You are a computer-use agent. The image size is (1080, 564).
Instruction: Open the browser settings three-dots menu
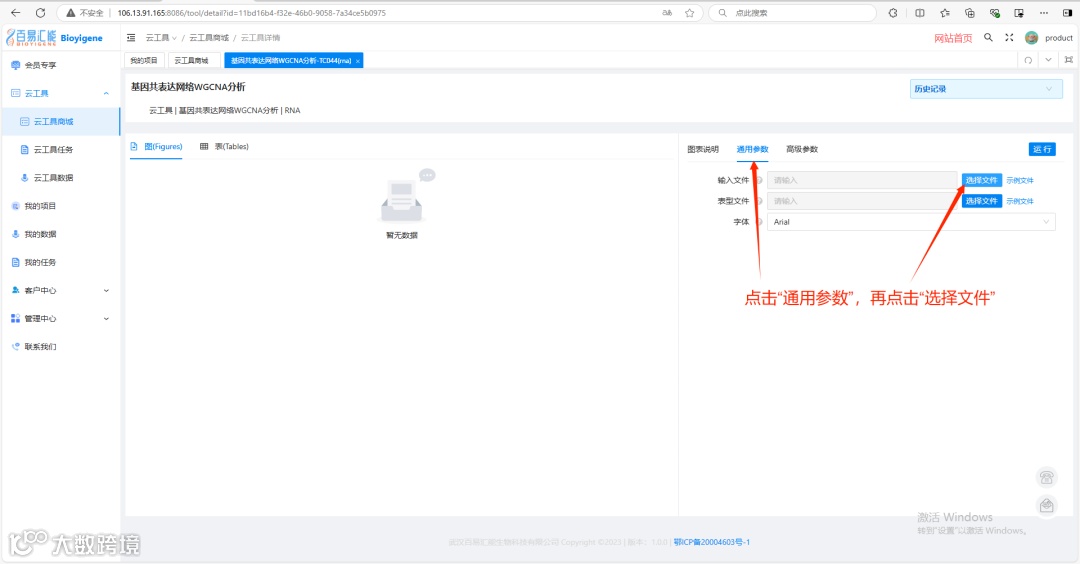[1043, 12]
